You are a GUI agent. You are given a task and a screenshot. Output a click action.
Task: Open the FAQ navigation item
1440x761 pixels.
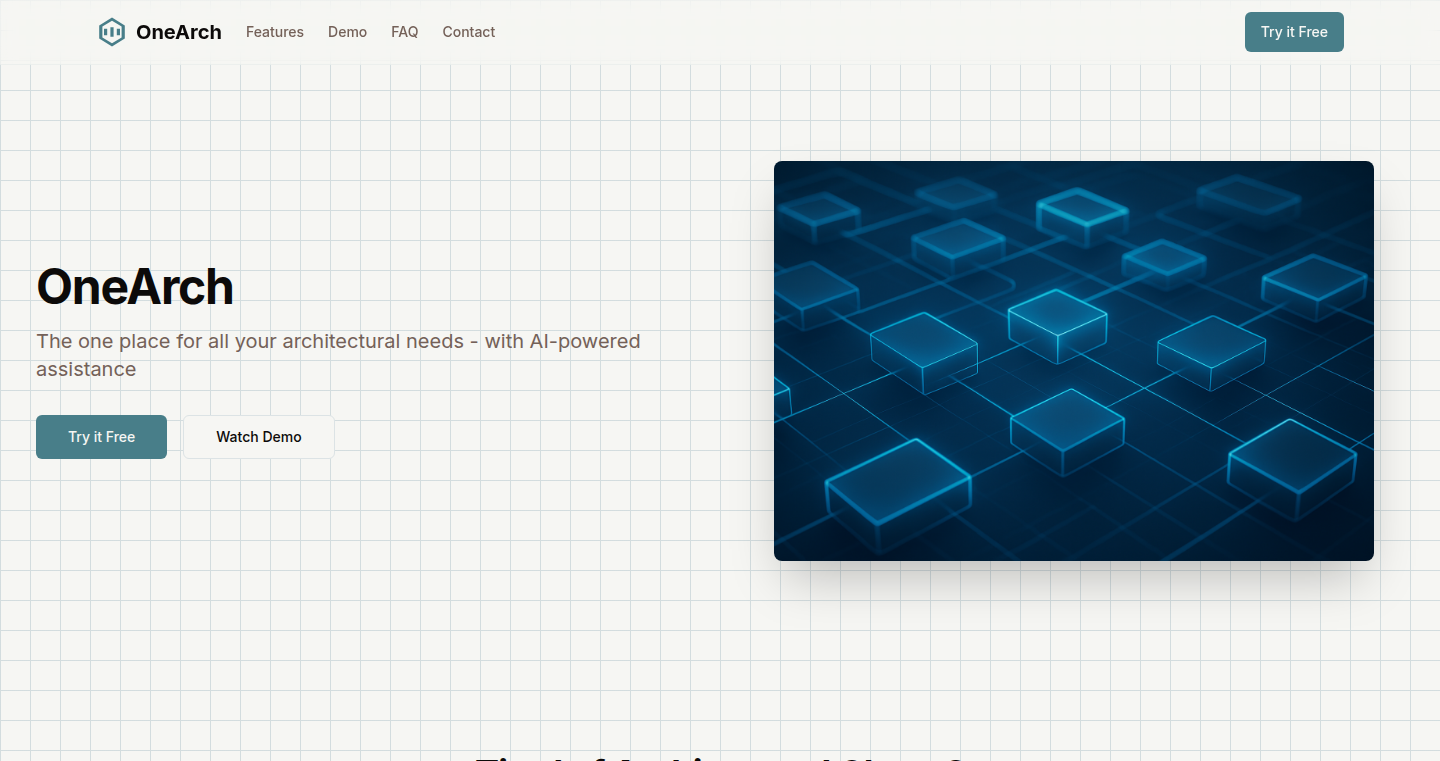pyautogui.click(x=405, y=32)
